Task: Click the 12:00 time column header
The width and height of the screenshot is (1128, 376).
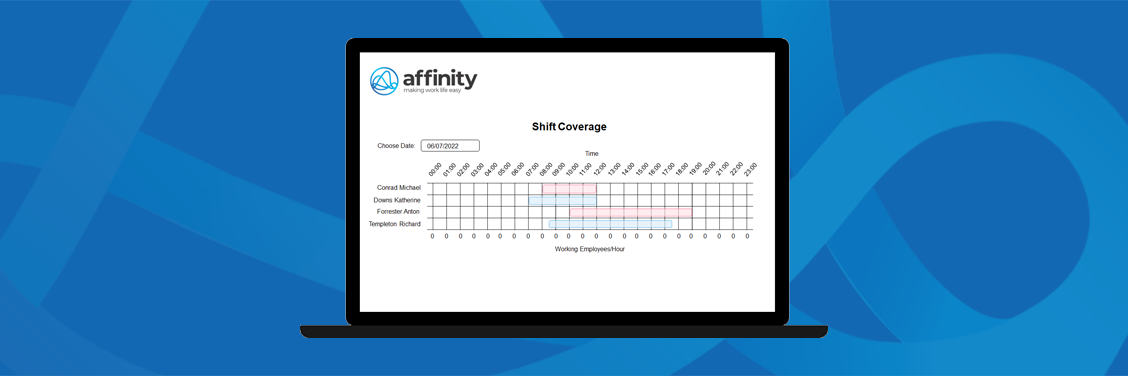Action: tap(600, 170)
